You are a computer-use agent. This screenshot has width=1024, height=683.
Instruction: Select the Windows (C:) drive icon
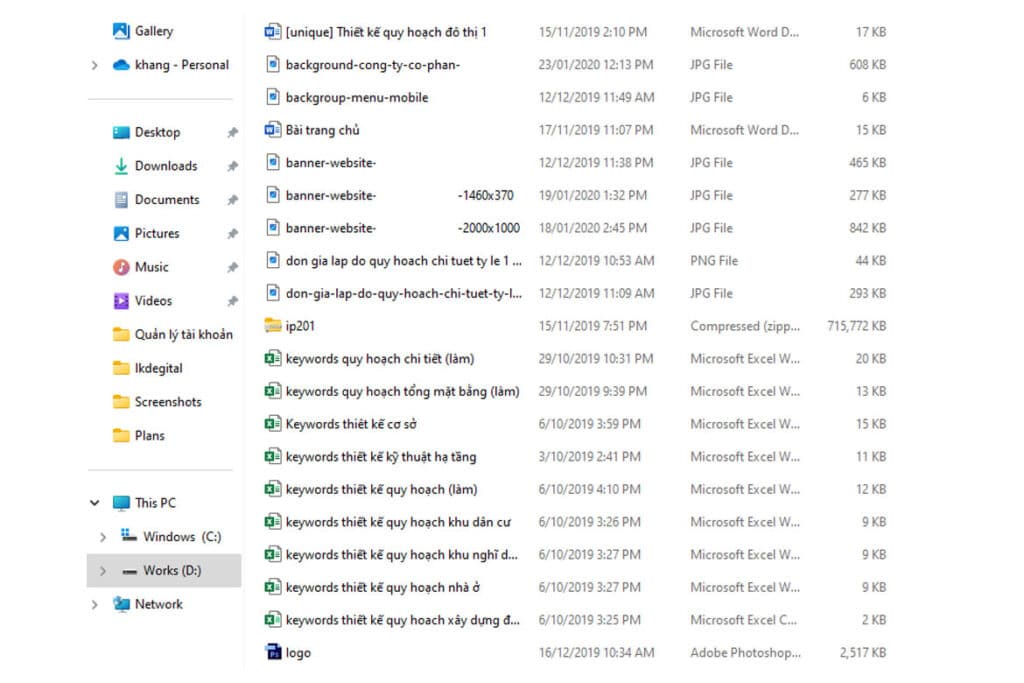point(129,536)
